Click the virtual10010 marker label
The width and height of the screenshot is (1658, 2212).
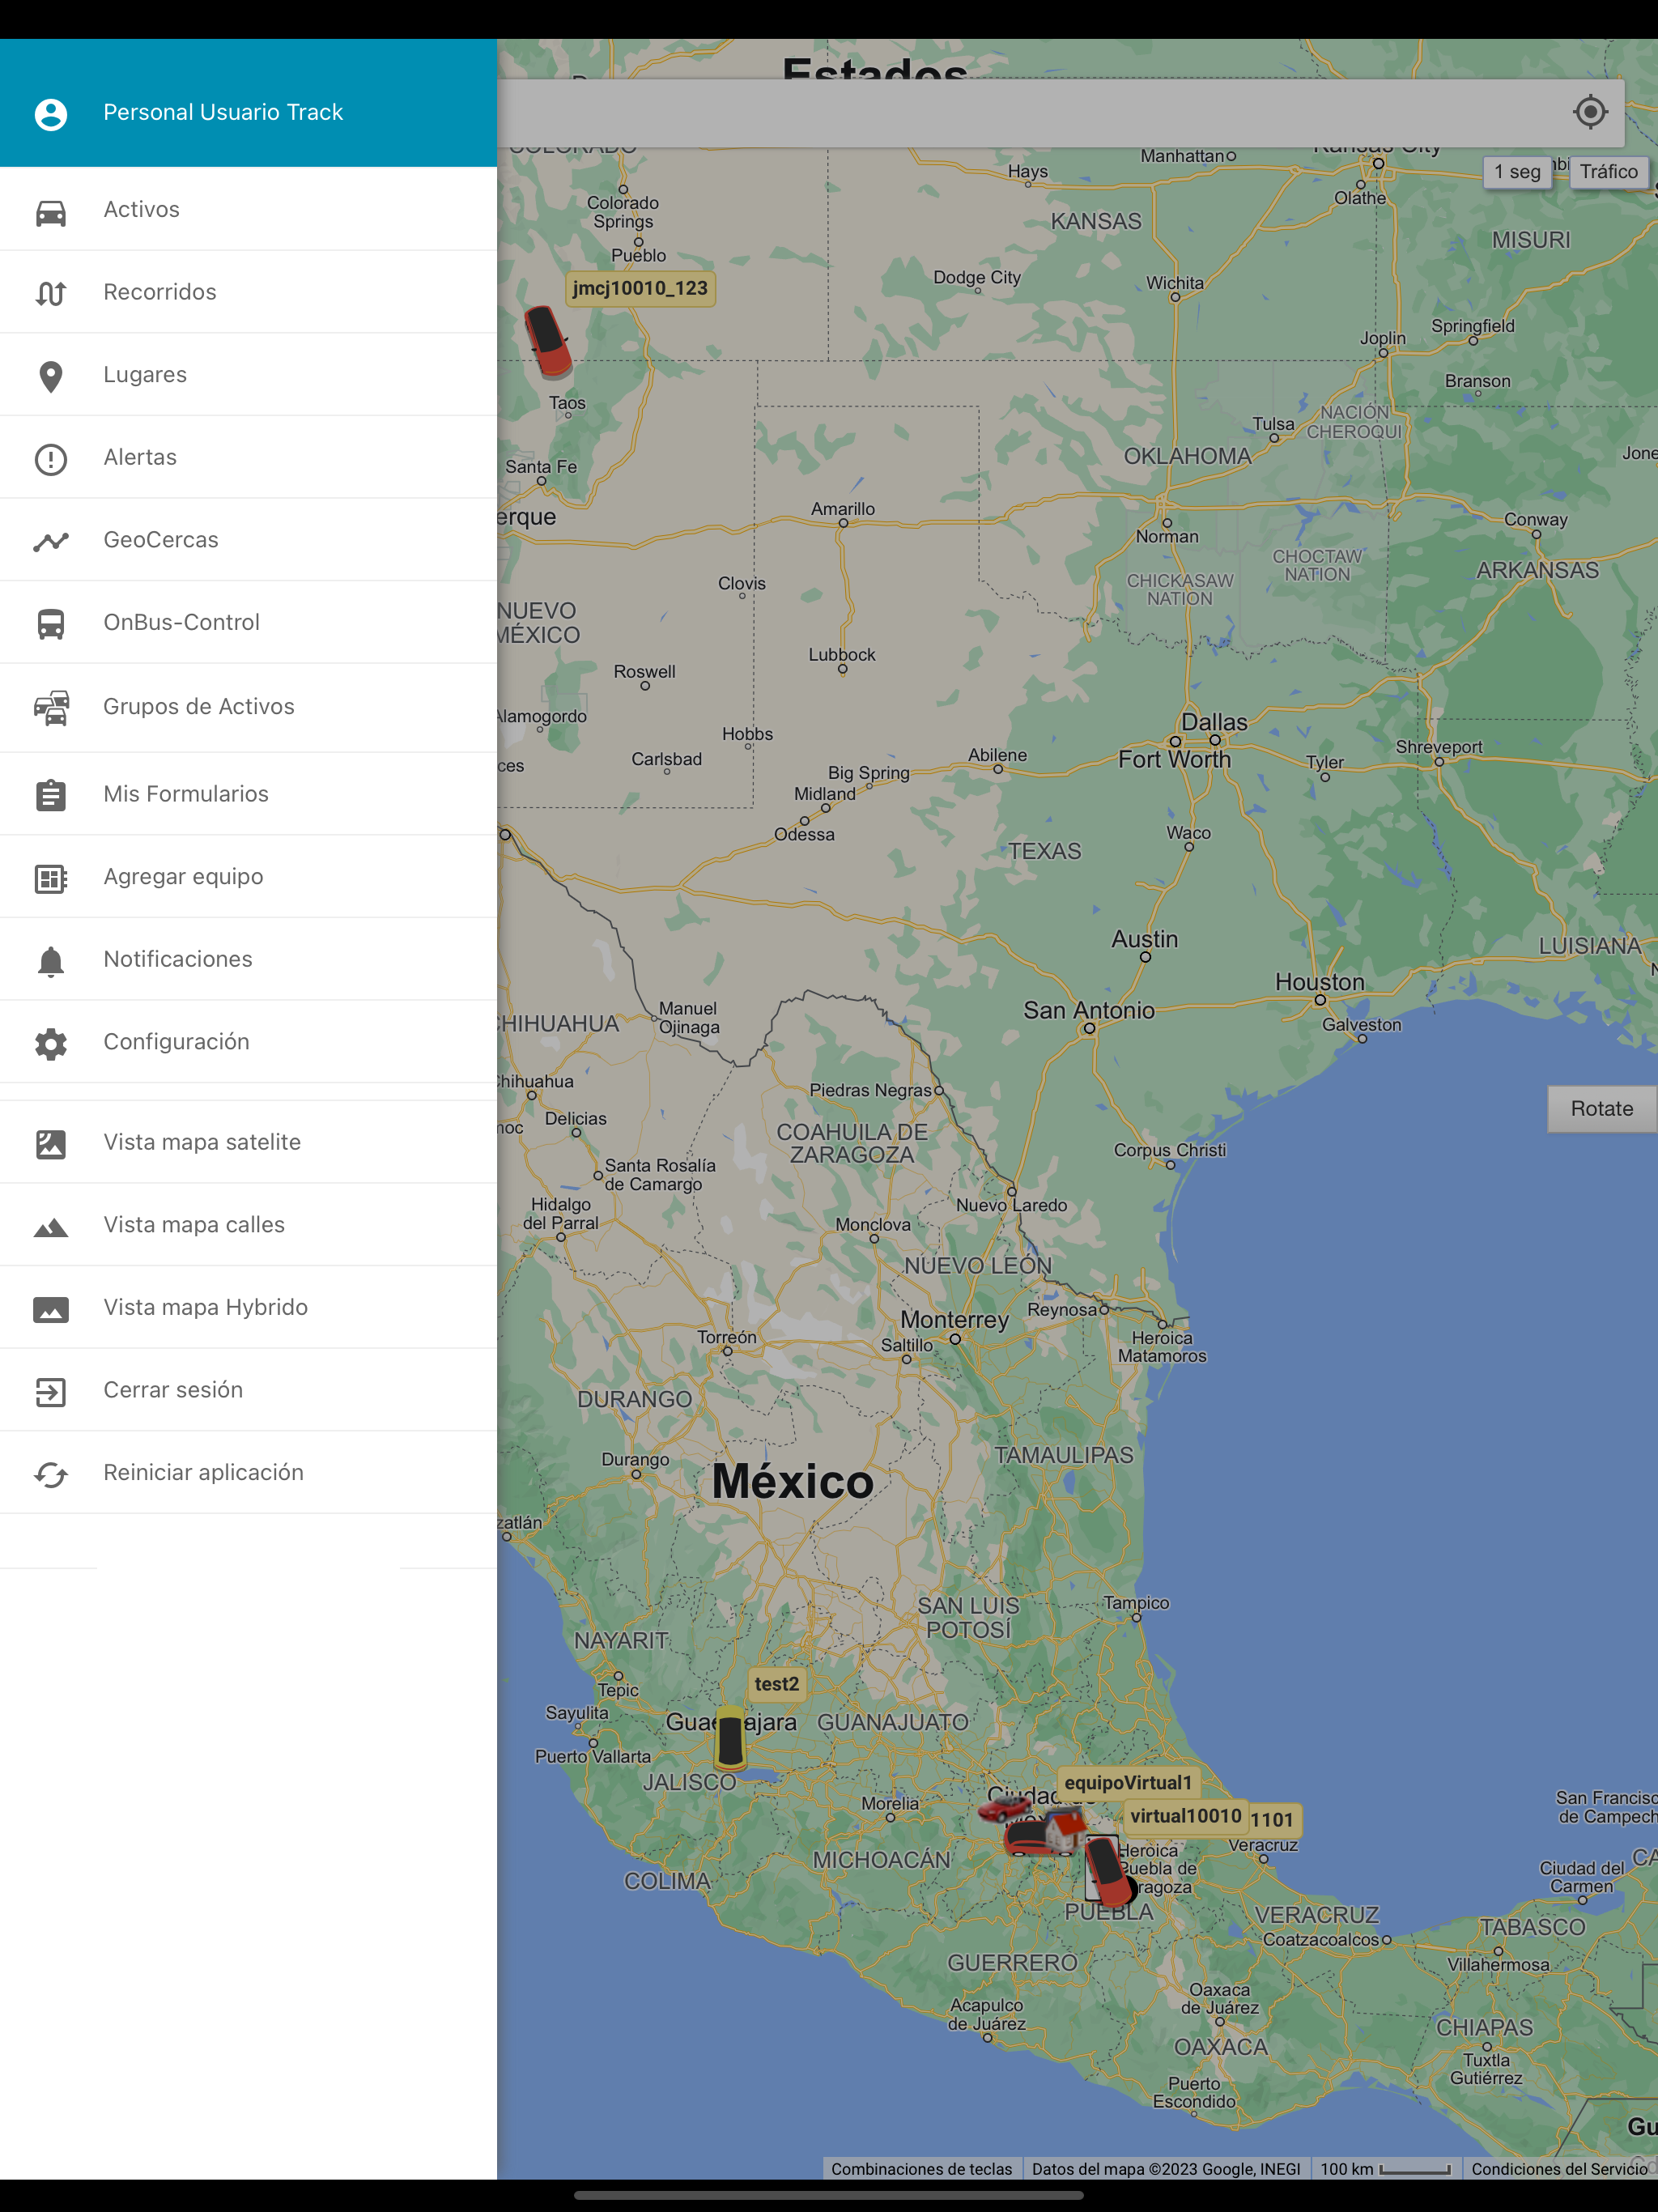1186,1816
